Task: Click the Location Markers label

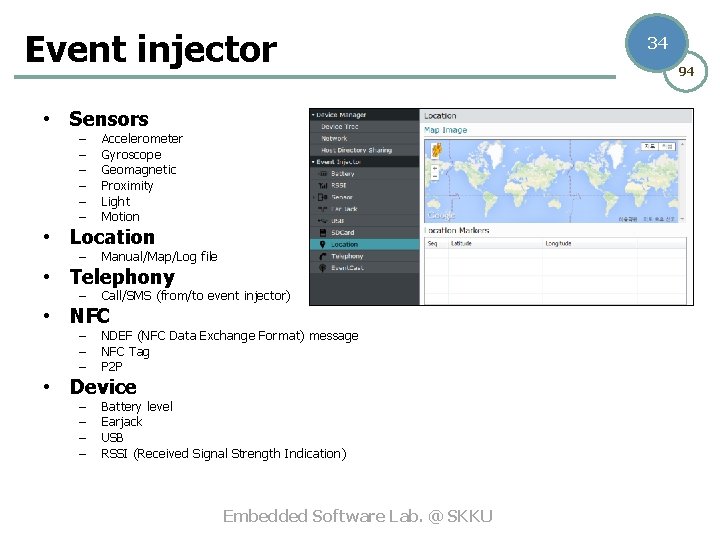Action: point(457,230)
